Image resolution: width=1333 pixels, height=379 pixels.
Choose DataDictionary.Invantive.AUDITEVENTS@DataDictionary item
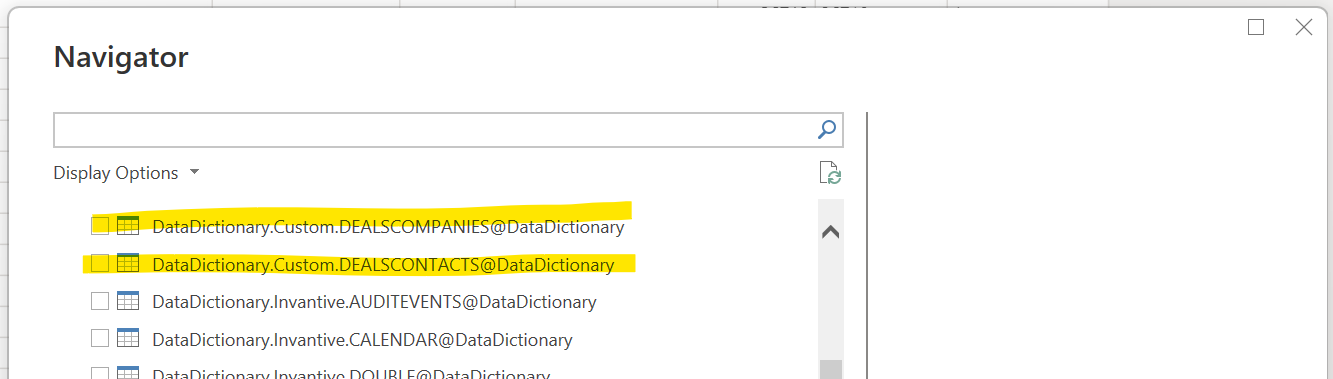click(374, 302)
